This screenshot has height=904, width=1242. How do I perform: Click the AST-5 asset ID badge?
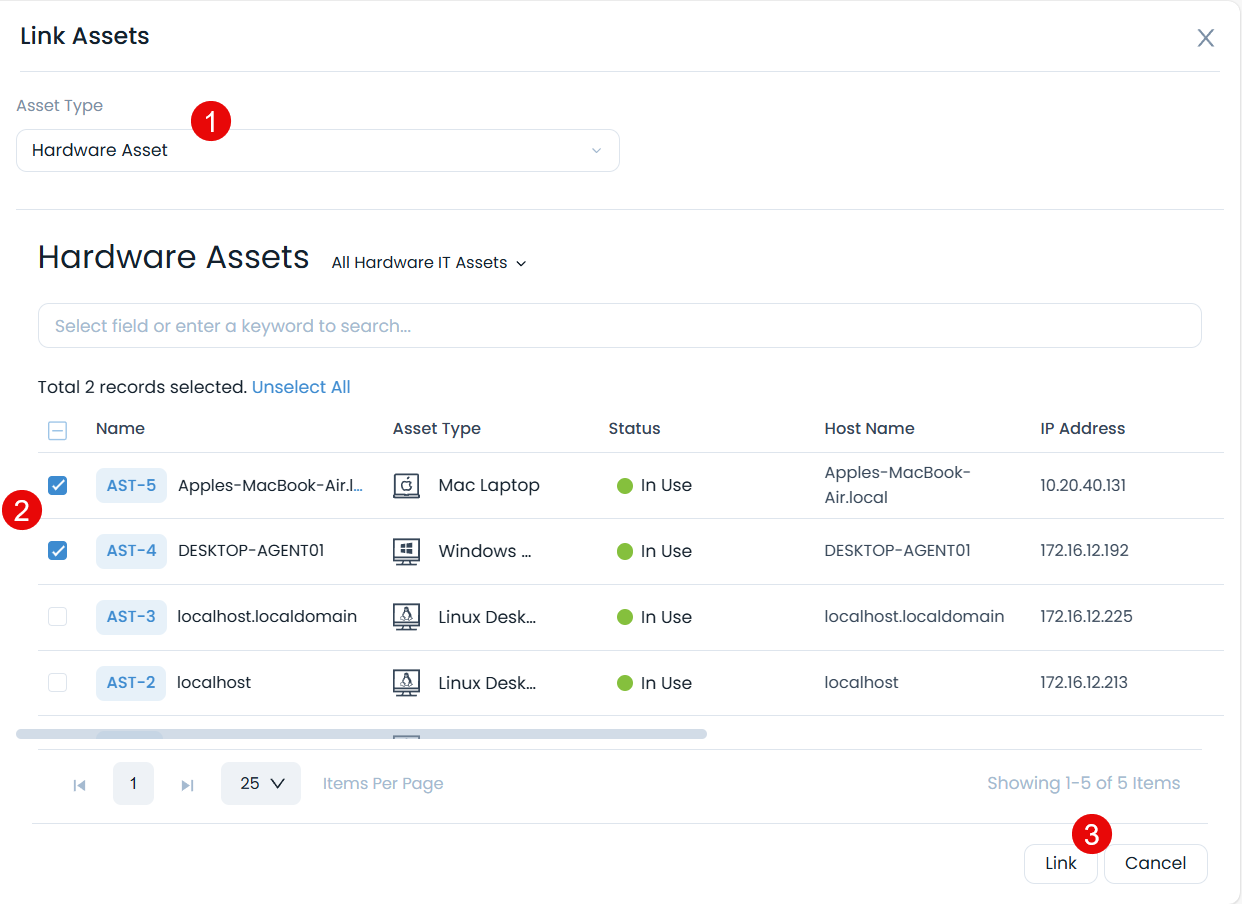(x=131, y=486)
